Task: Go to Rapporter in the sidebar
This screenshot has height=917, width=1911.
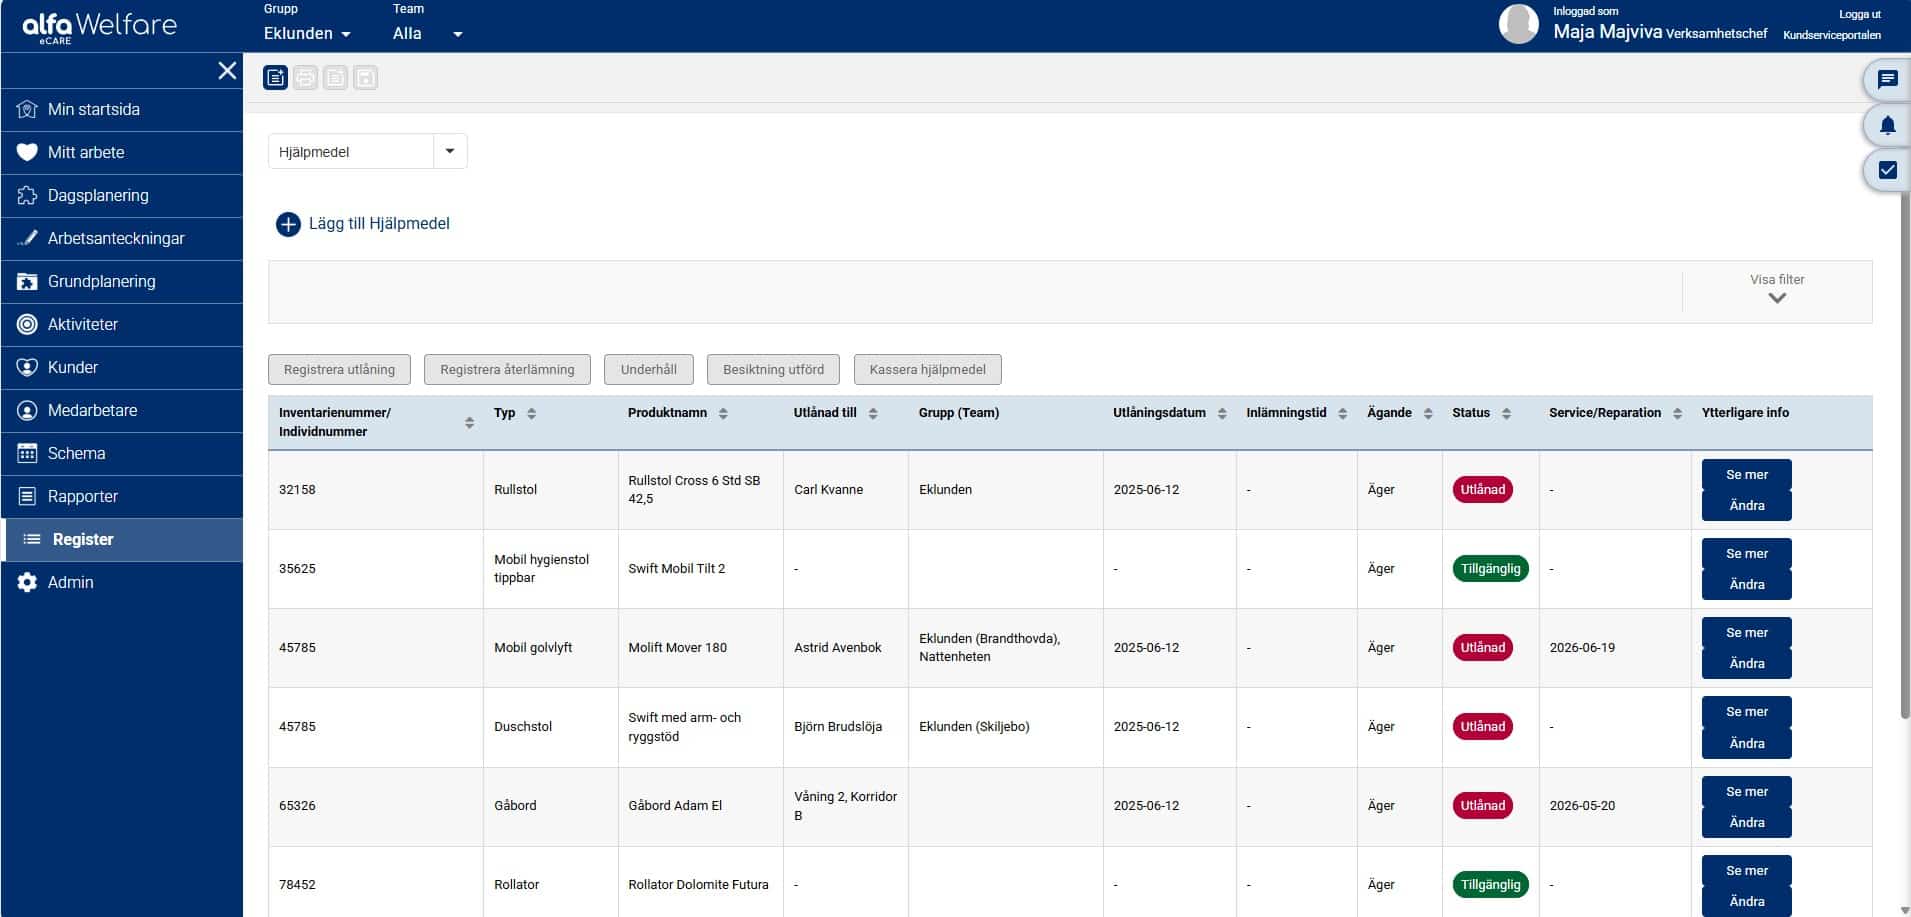Action: click(x=82, y=496)
